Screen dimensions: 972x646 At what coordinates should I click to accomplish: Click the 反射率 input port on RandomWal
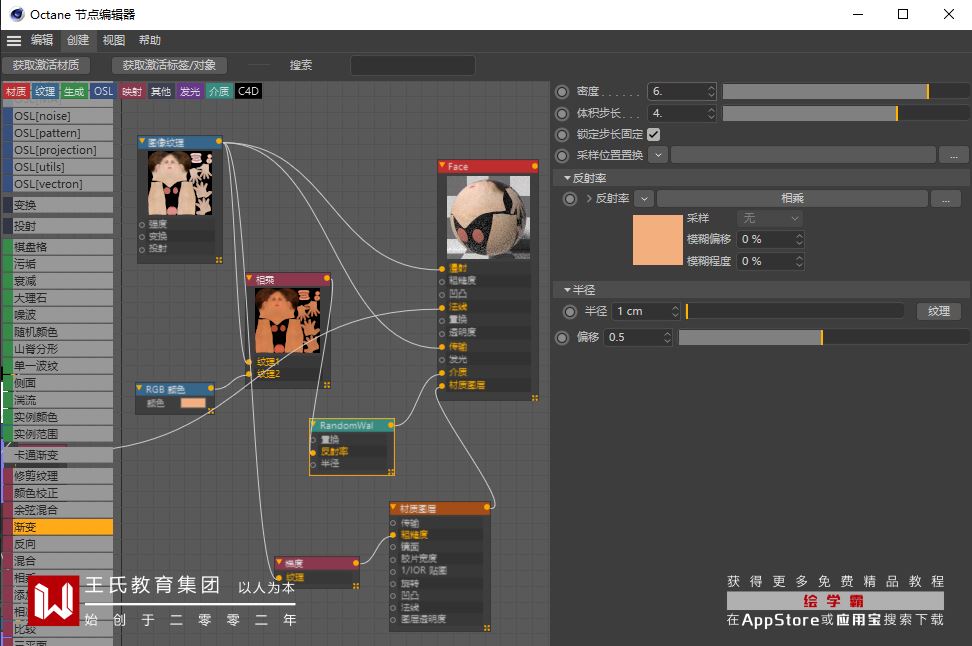click(x=313, y=452)
